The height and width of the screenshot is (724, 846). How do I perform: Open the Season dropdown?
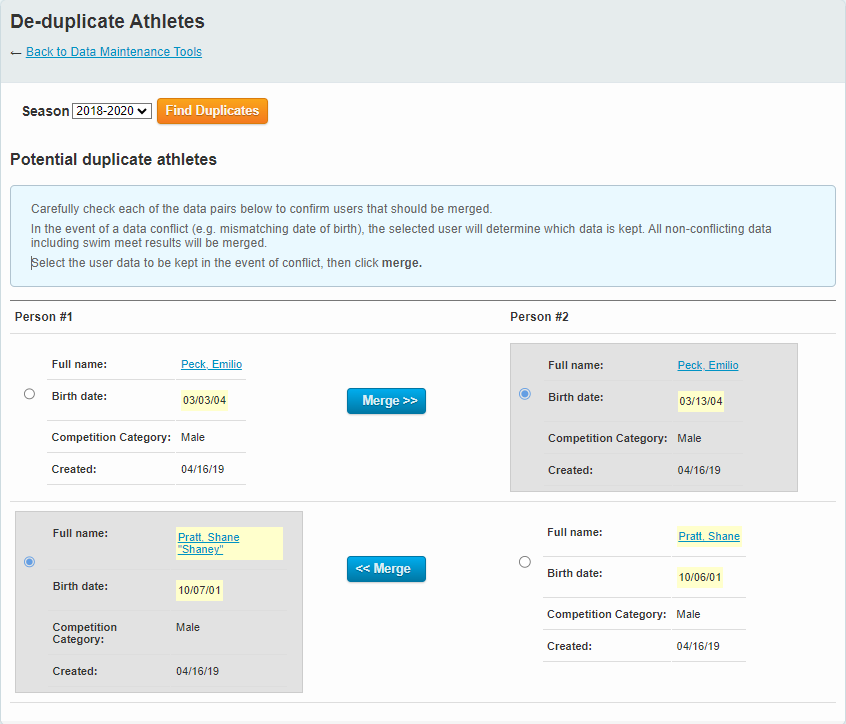tap(112, 112)
